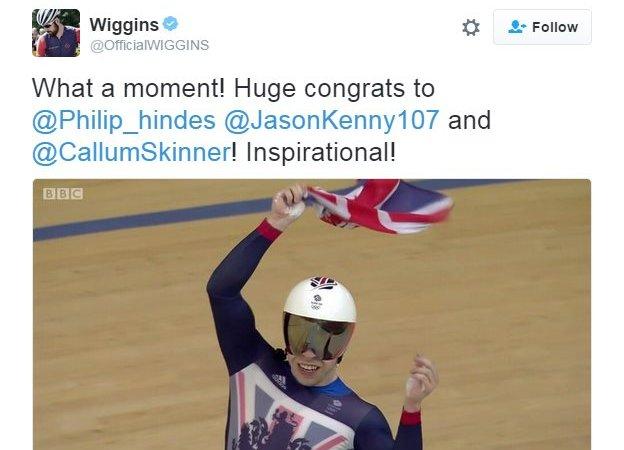Open the attached cyclist photo
The height and width of the screenshot is (450, 624).
coord(312,314)
